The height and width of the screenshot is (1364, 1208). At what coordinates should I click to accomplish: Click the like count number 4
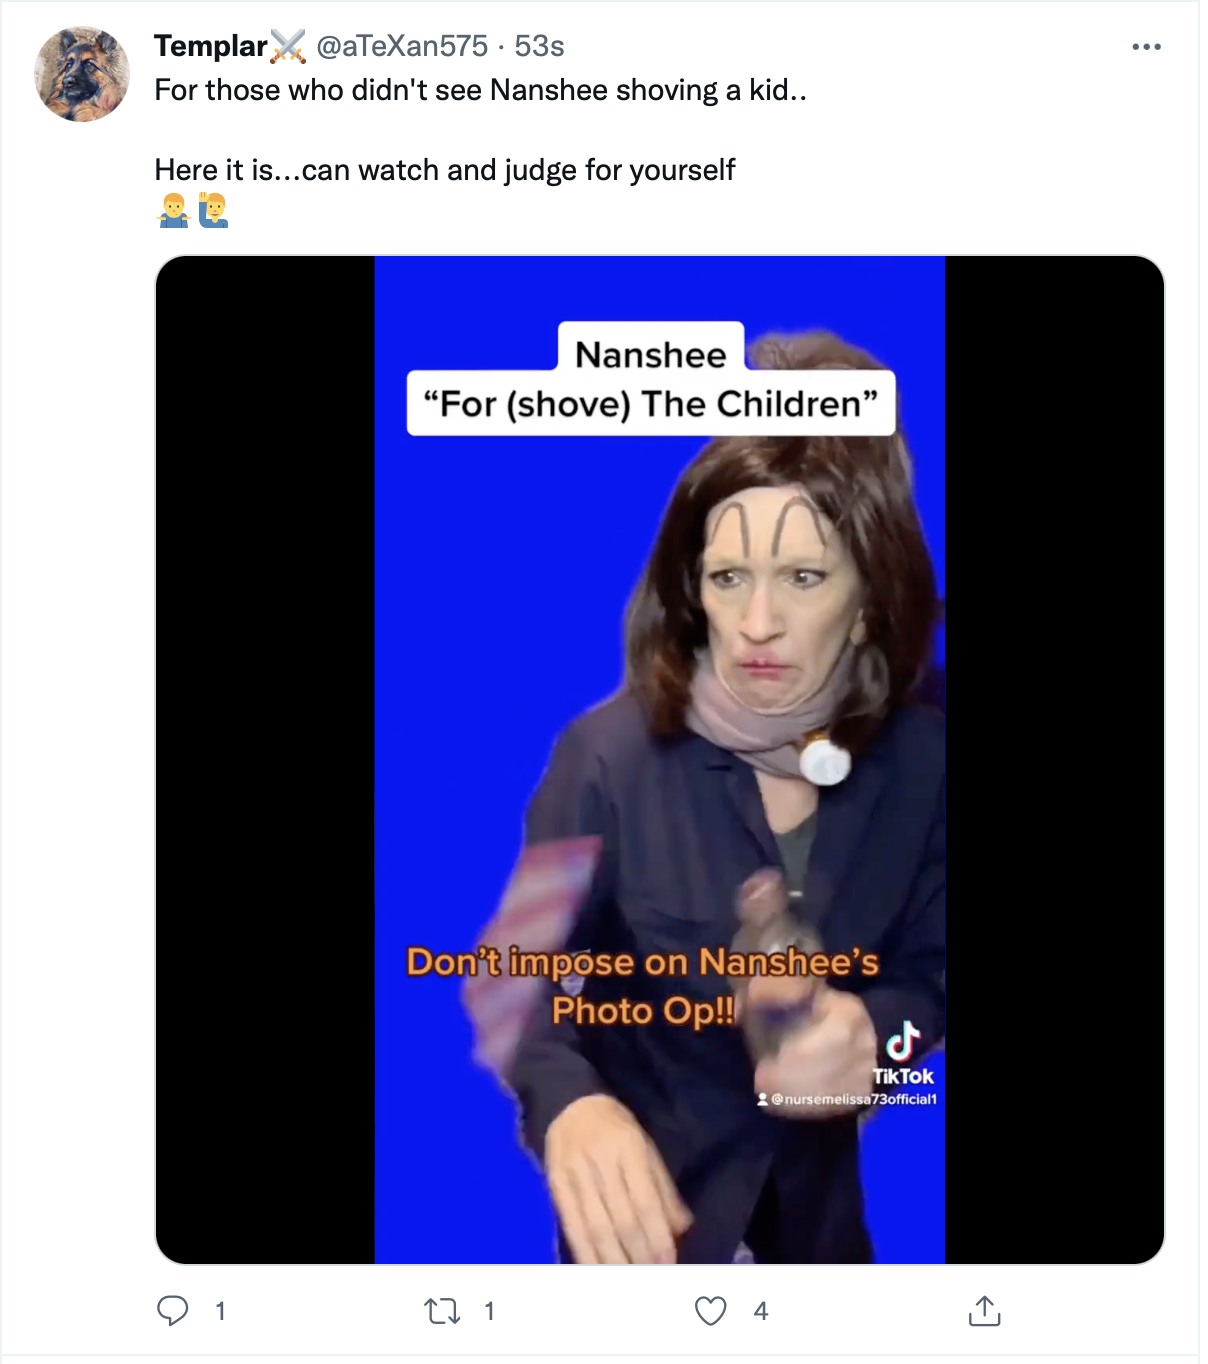pyautogui.click(x=761, y=1311)
